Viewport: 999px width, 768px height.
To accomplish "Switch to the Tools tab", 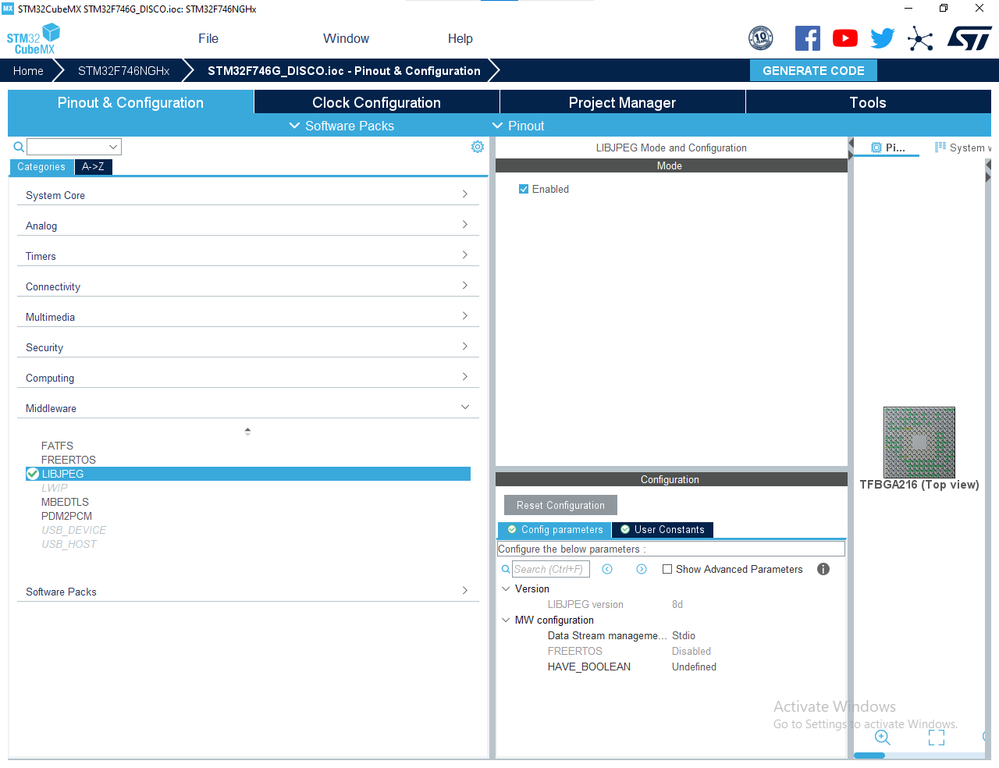I will 868,103.
